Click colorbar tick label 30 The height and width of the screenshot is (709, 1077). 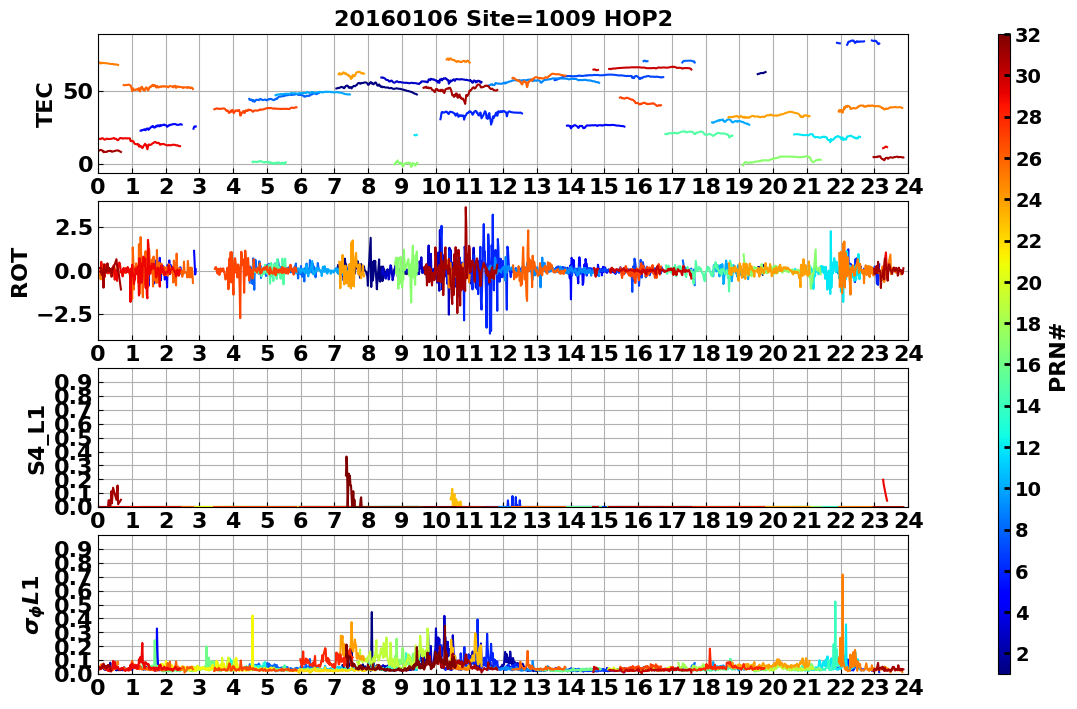pyautogui.click(x=1028, y=76)
